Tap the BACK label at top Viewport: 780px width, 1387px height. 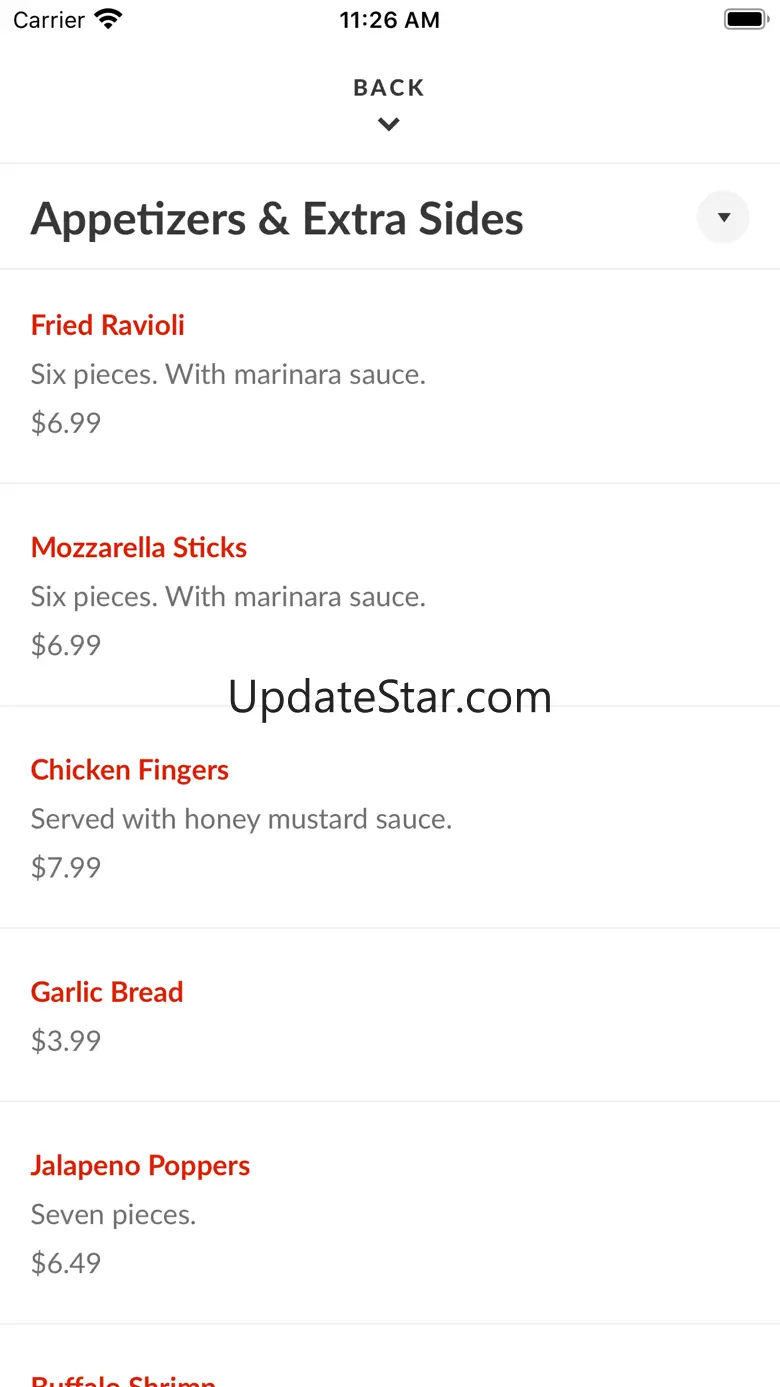(x=389, y=88)
